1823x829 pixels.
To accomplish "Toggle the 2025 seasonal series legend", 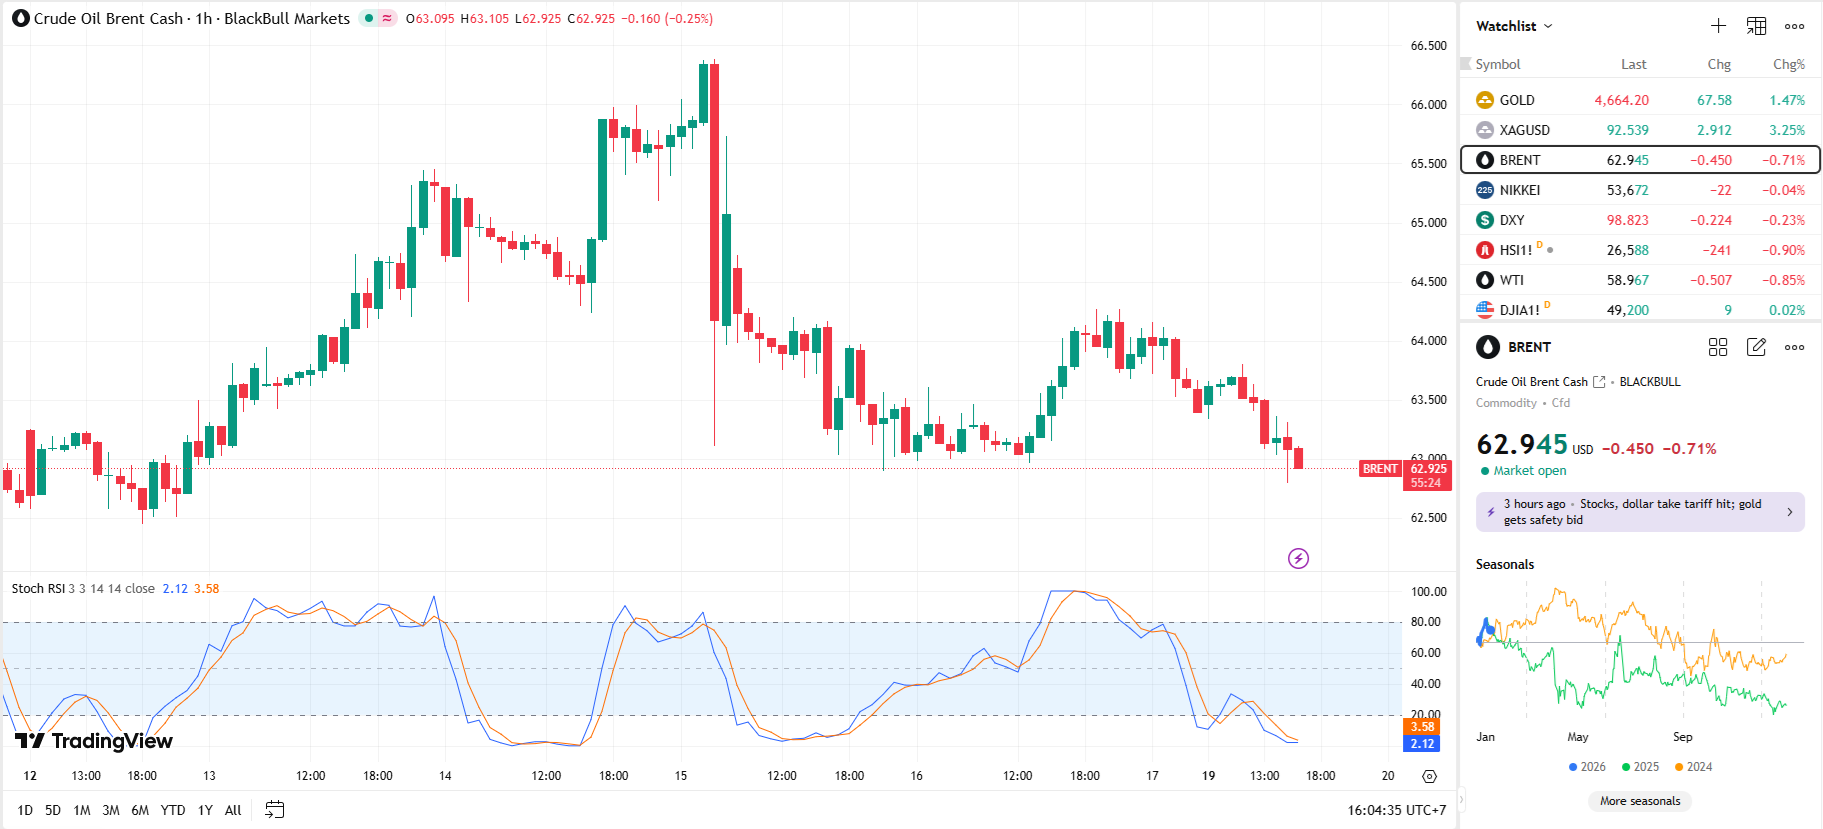I will [x=1640, y=767].
